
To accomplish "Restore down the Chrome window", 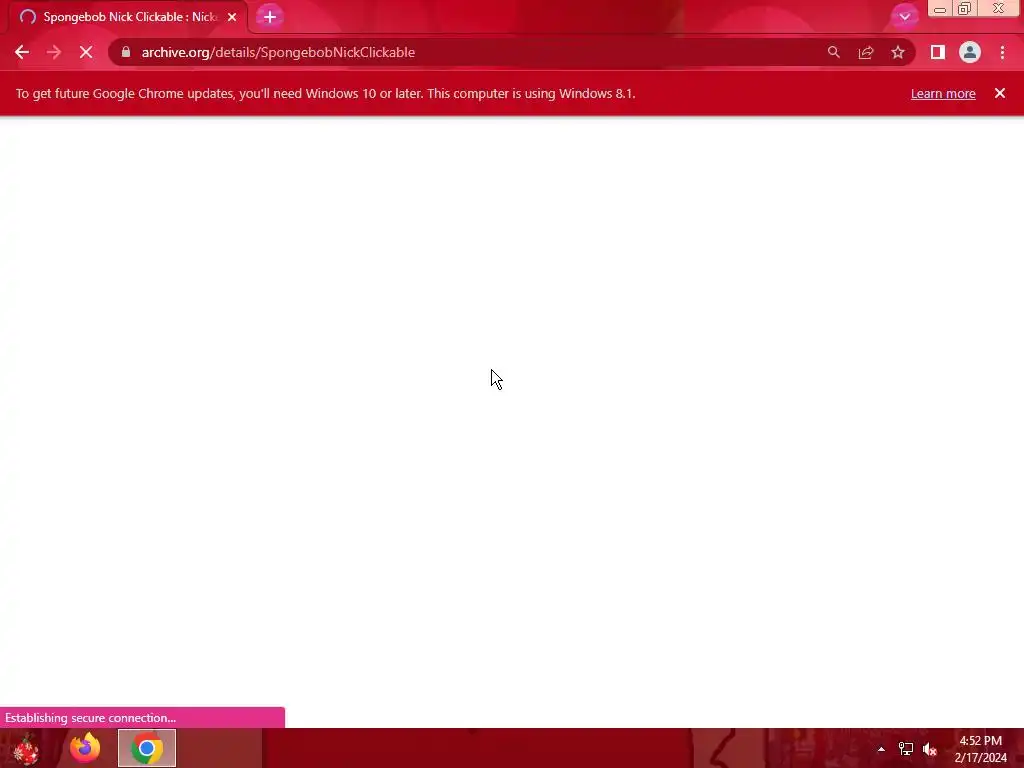I will (x=964, y=9).
